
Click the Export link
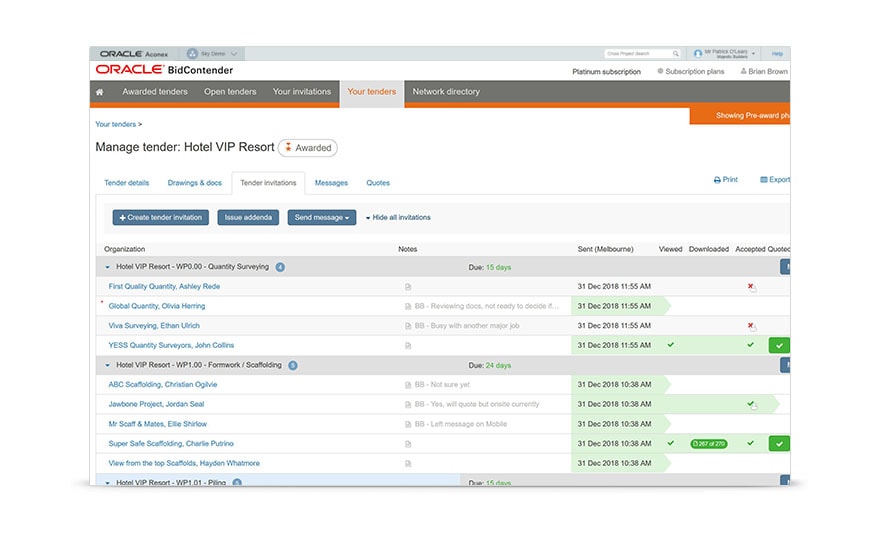pyautogui.click(x=775, y=180)
